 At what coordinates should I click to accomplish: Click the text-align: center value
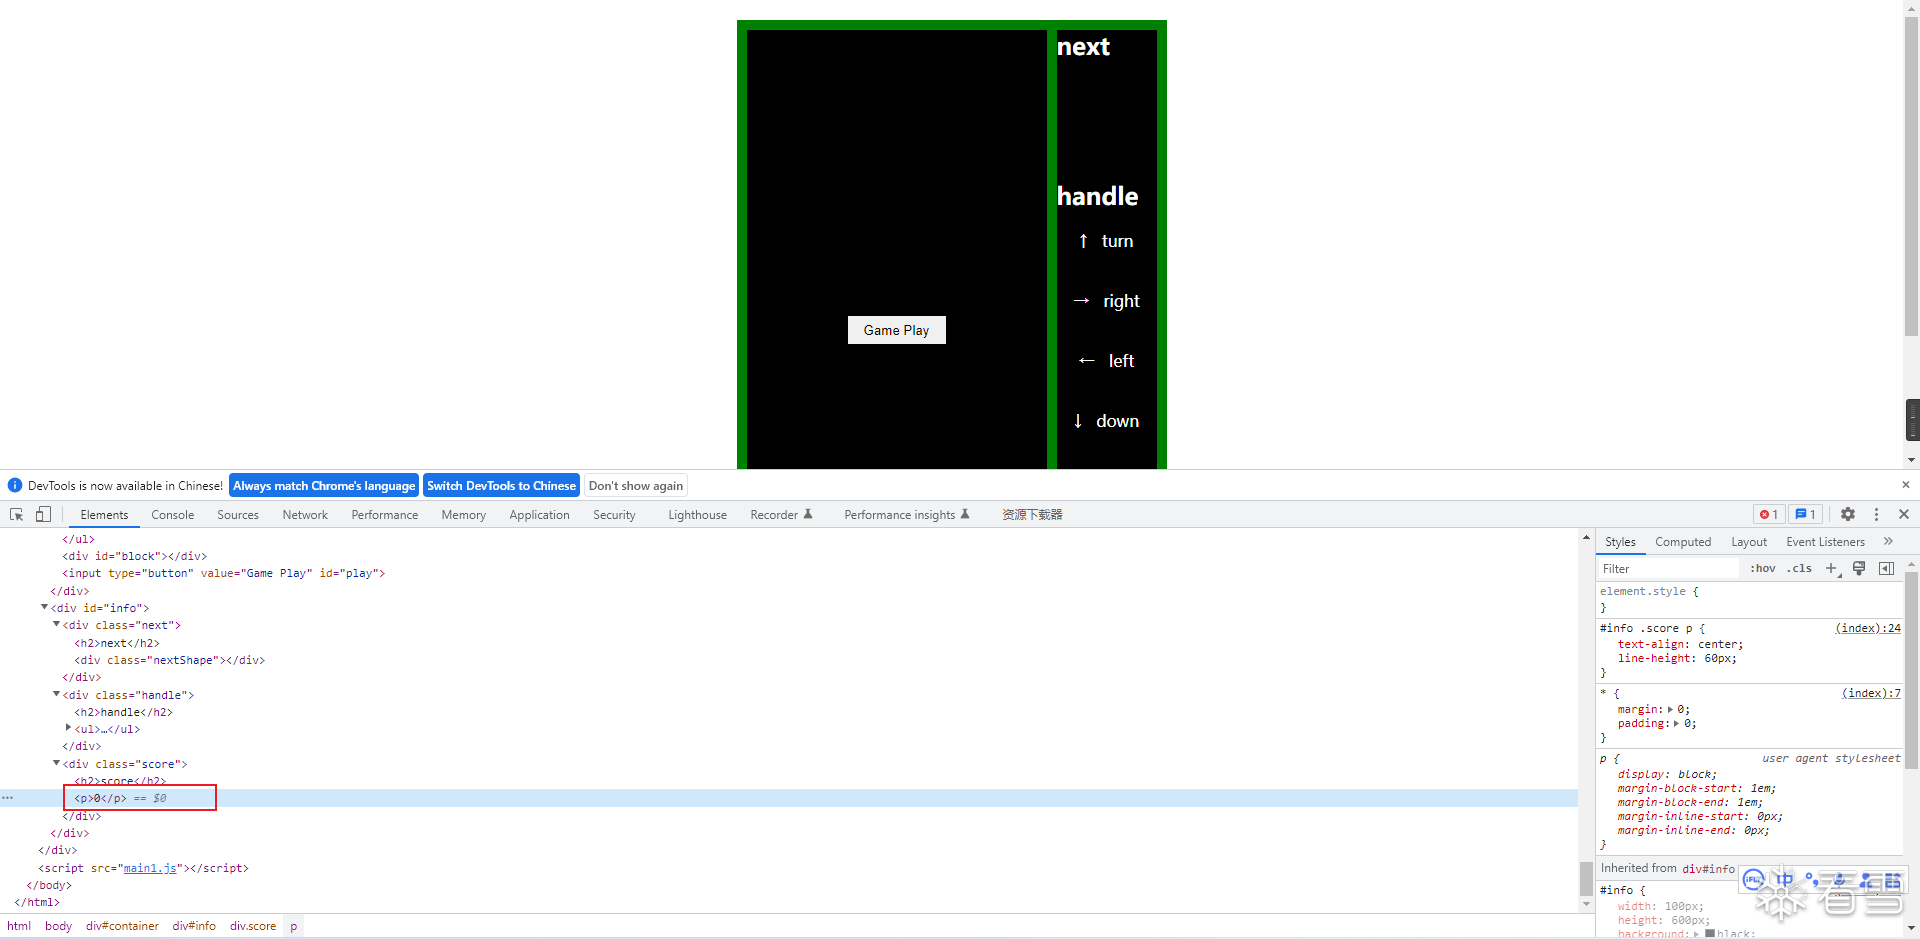coord(1720,644)
